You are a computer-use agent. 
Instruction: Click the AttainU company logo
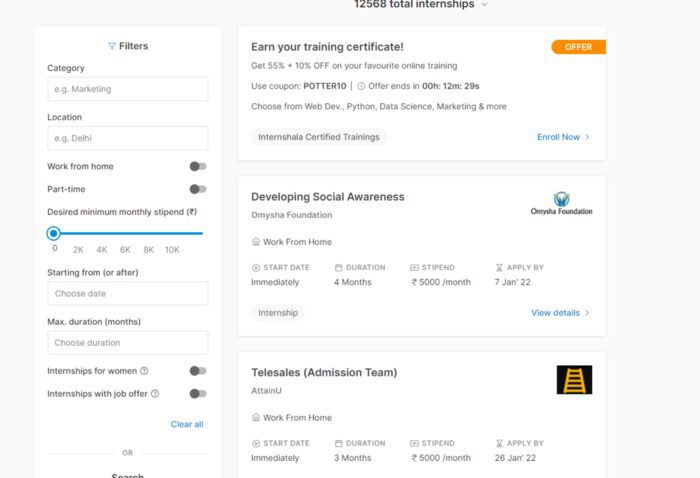click(574, 379)
